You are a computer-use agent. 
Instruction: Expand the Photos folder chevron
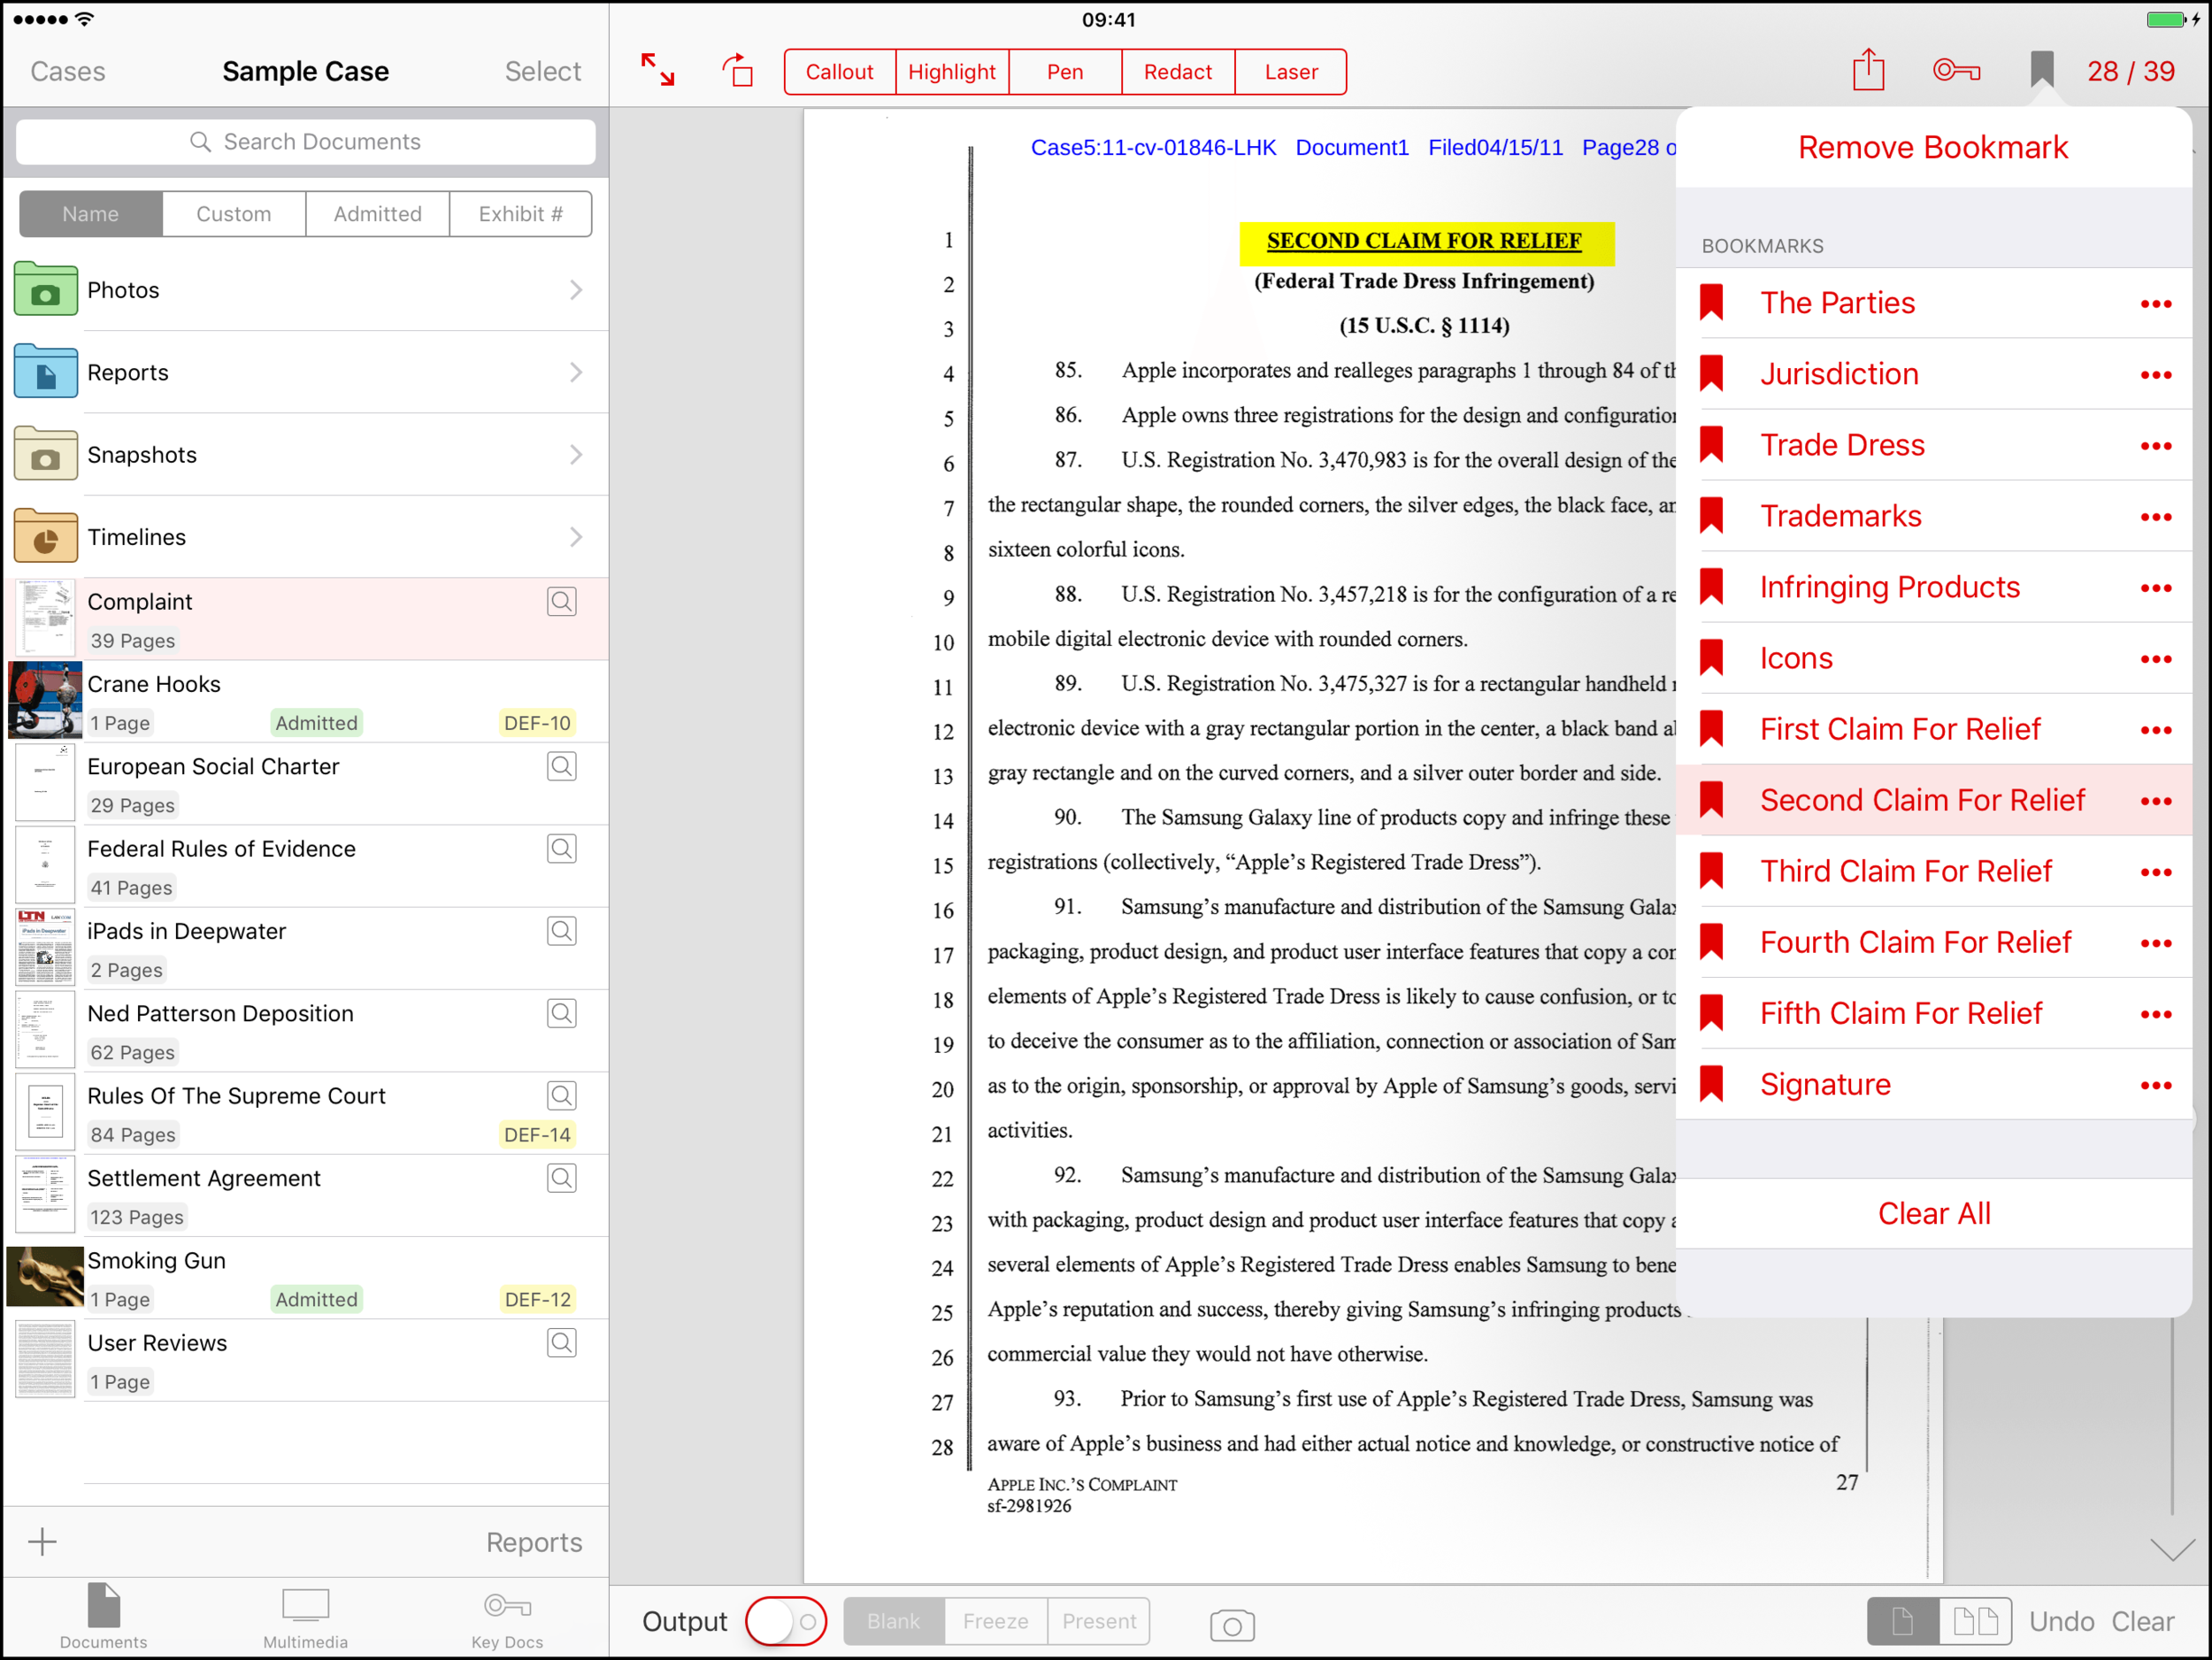[x=576, y=290]
